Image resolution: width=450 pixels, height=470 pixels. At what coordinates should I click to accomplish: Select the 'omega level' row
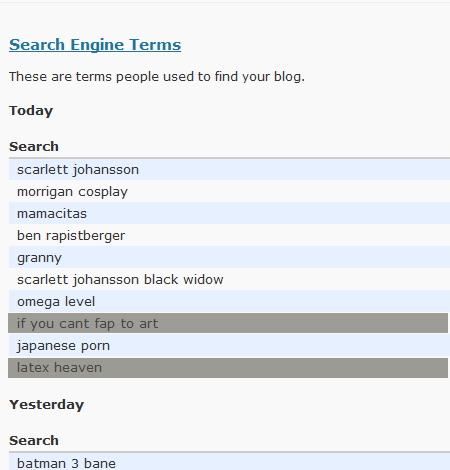coord(229,301)
